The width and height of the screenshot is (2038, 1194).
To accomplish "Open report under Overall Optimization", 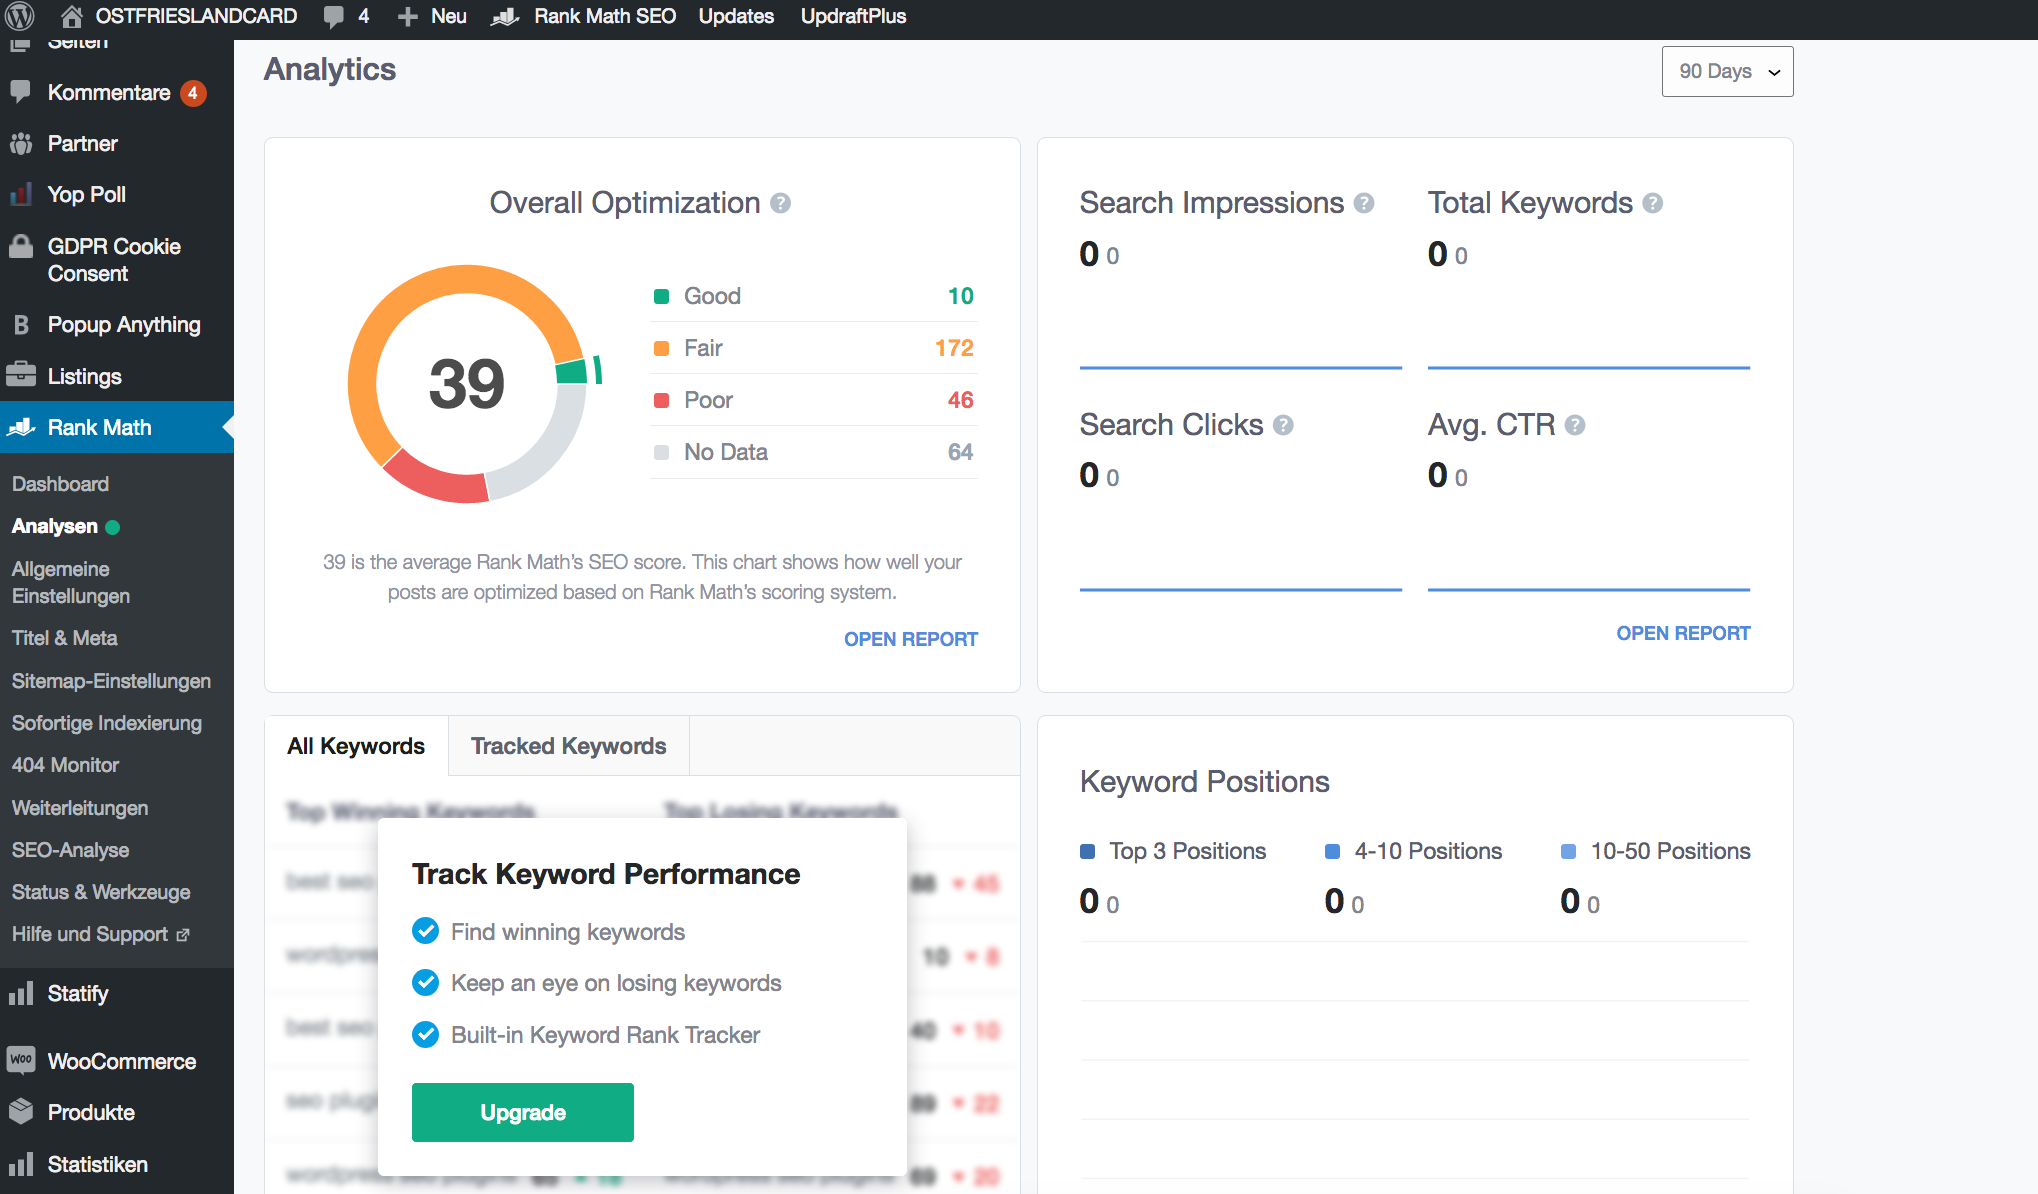I will (910, 639).
